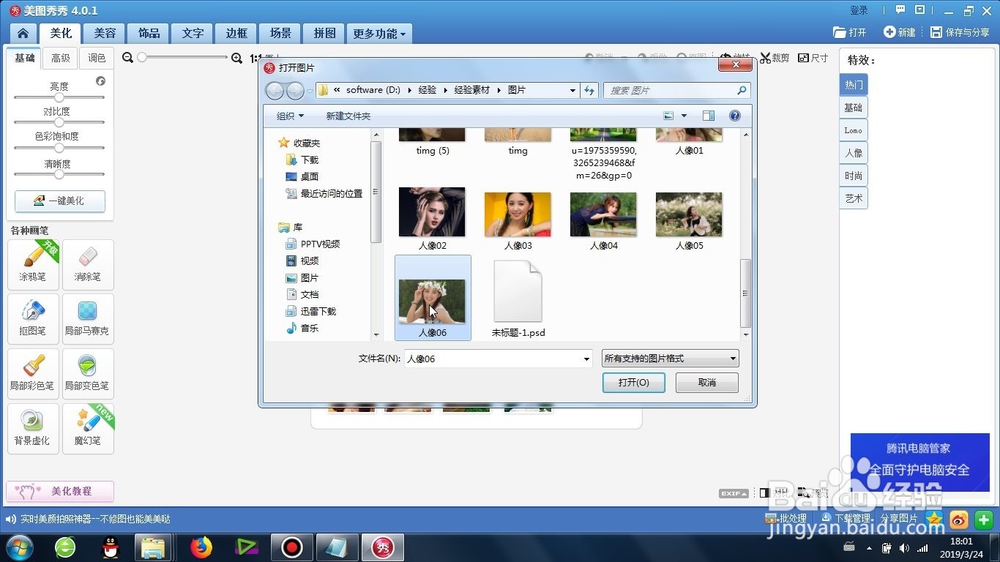
Task: Open the recent pages dropdown beside nav arrows
Action: pos(310,91)
